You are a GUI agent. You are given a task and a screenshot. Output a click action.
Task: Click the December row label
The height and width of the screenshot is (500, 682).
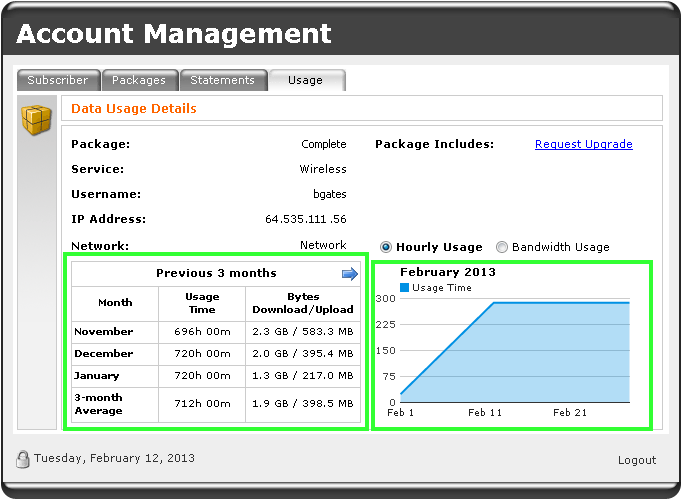104,353
